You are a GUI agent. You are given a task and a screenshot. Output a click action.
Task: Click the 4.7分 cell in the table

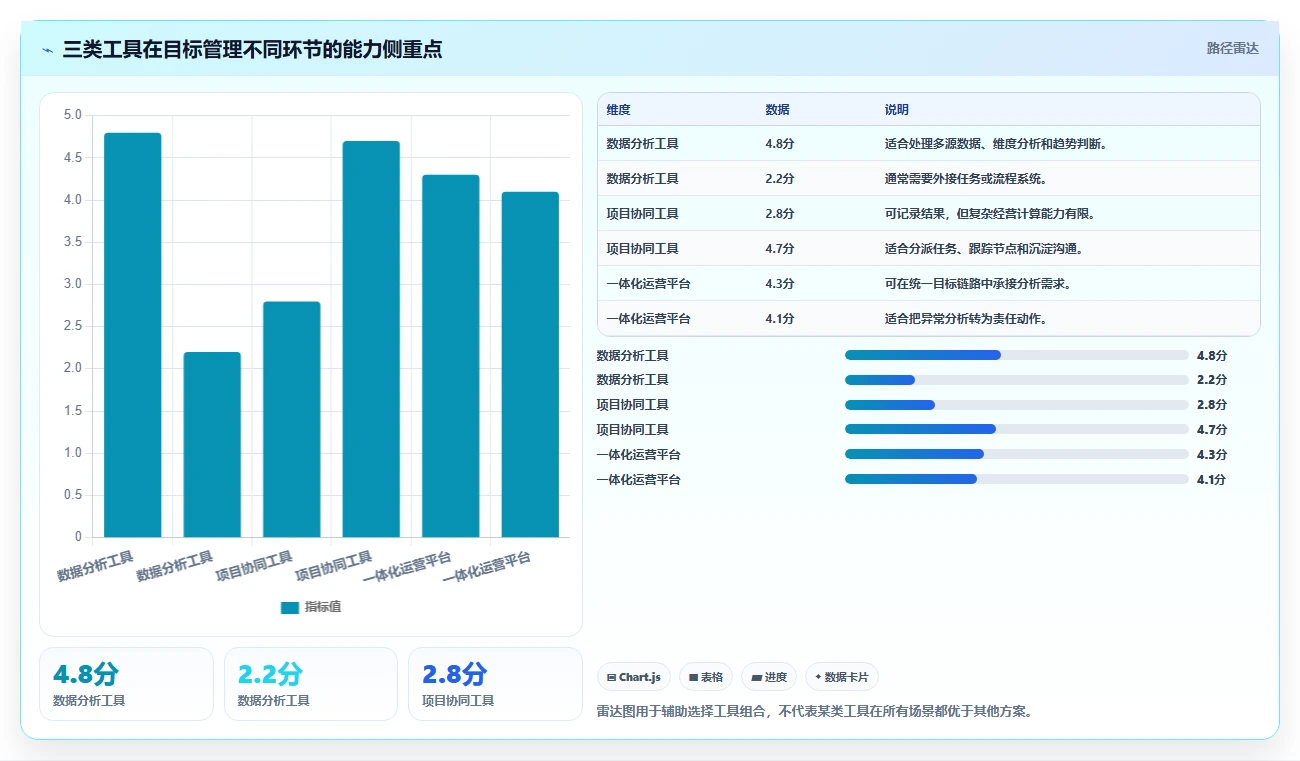(x=780, y=249)
